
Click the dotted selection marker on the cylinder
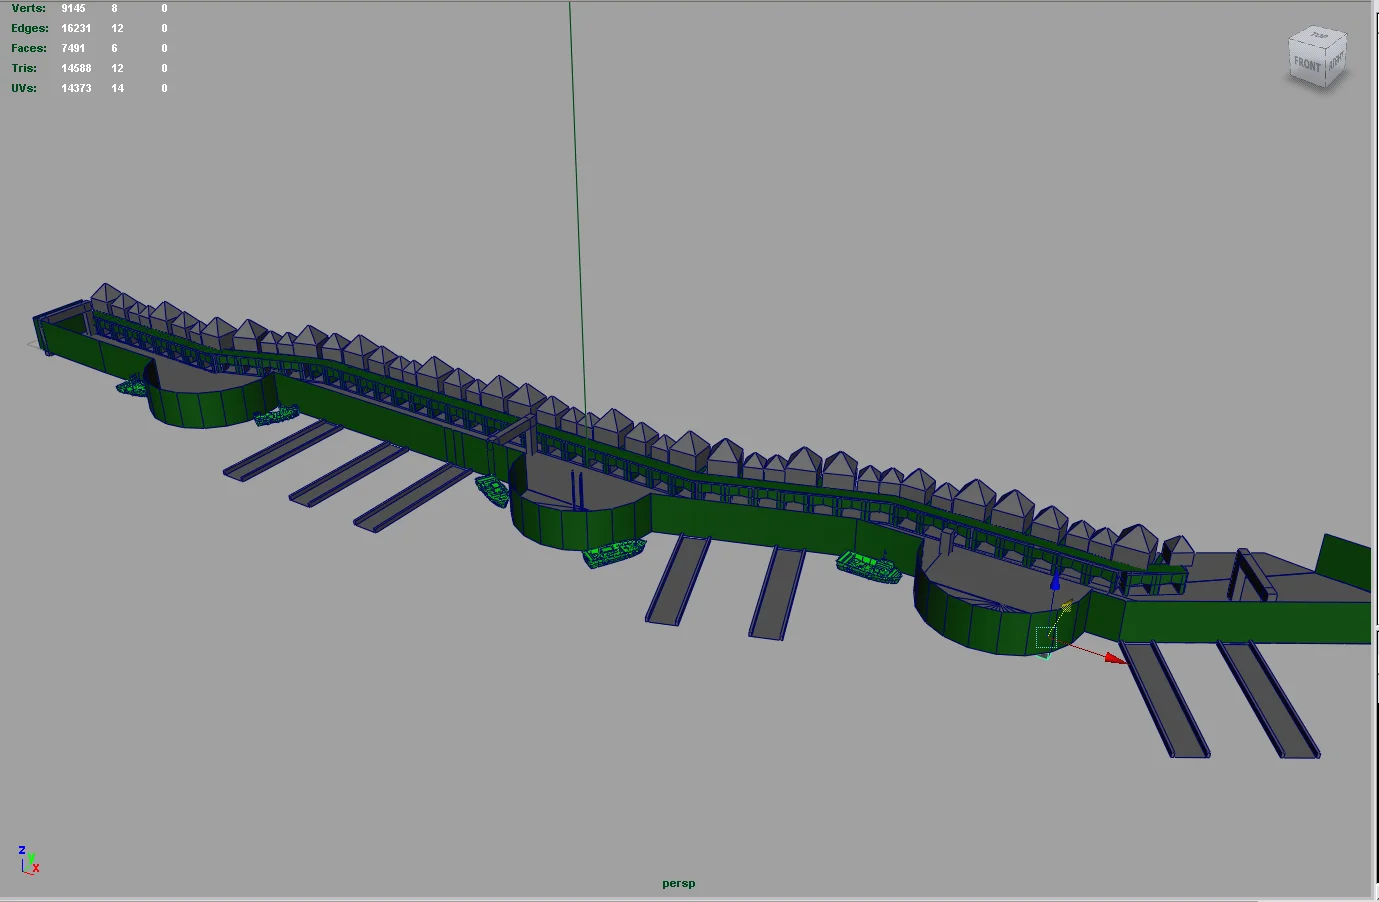(x=1044, y=638)
